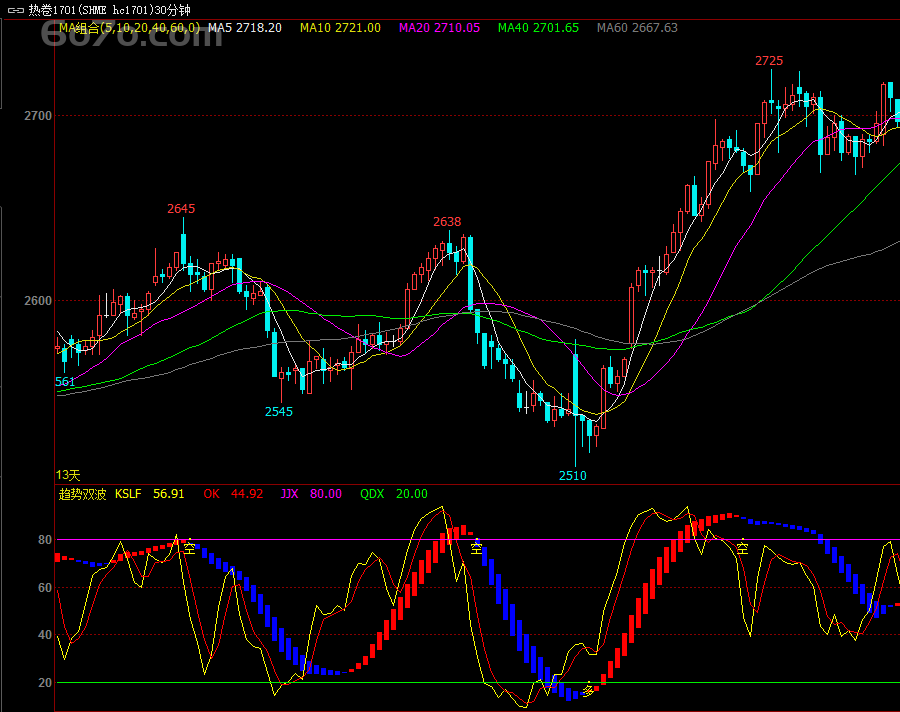Select the magenta JJX 80.00 label
The height and width of the screenshot is (712, 900).
[x=311, y=494]
